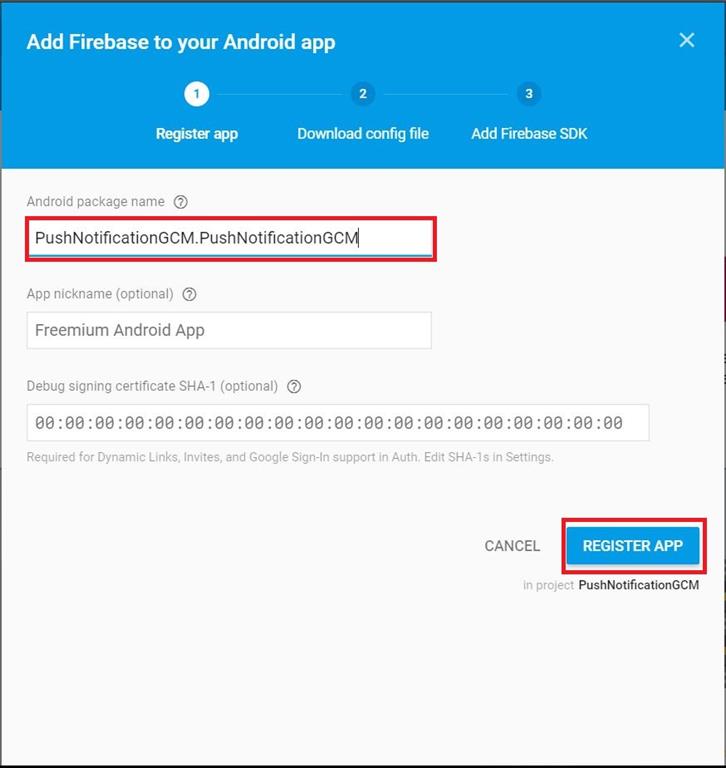Image resolution: width=726 pixels, height=768 pixels.
Task: Click into the App nickname field
Action: 229,330
